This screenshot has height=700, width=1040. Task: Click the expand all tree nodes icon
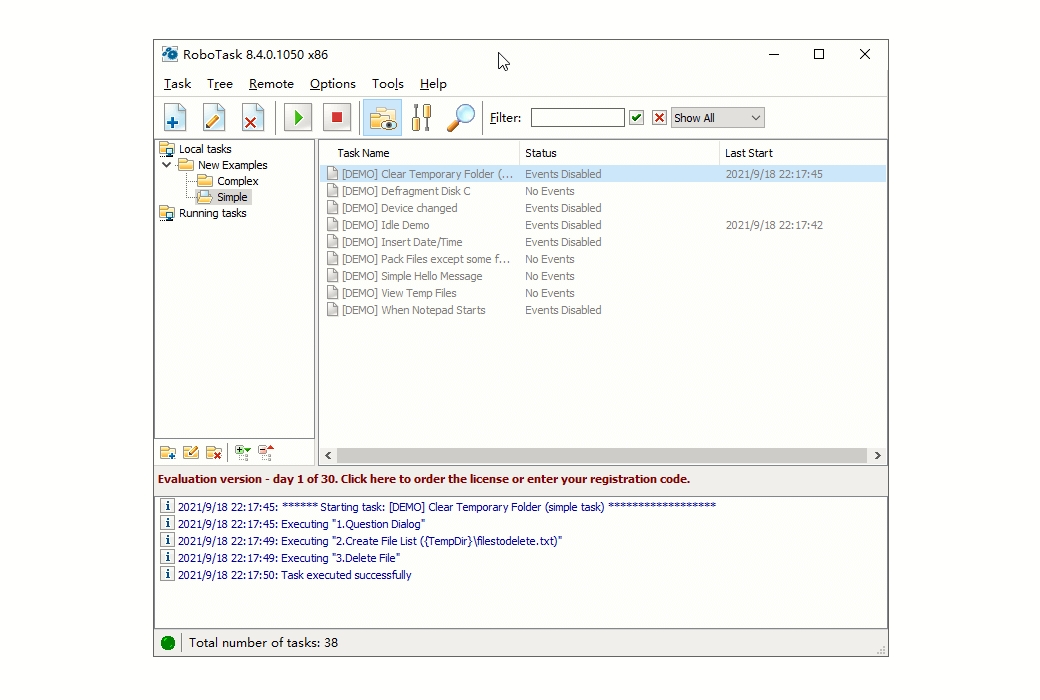click(x=243, y=453)
